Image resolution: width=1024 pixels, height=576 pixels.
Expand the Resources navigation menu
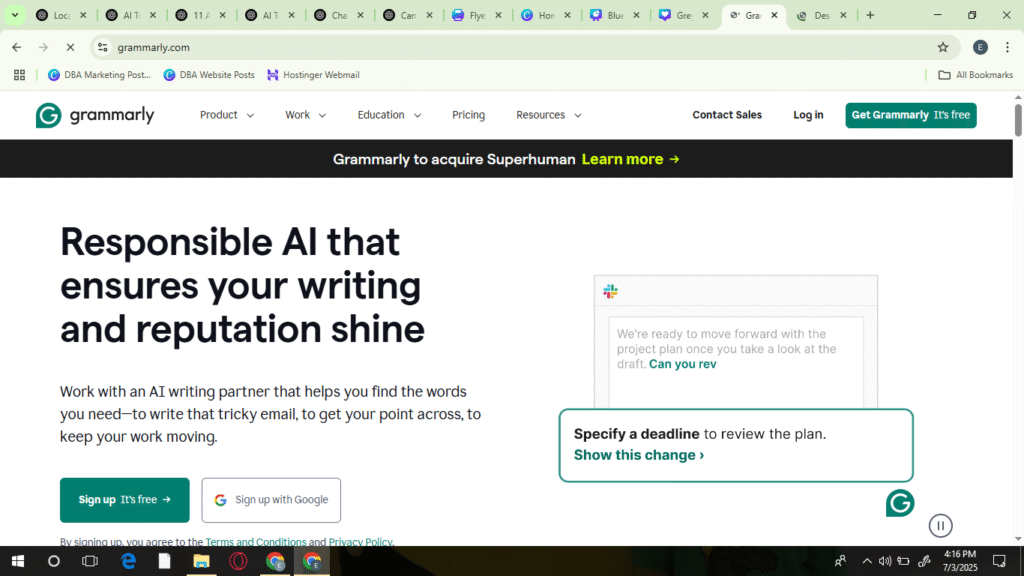pos(549,115)
